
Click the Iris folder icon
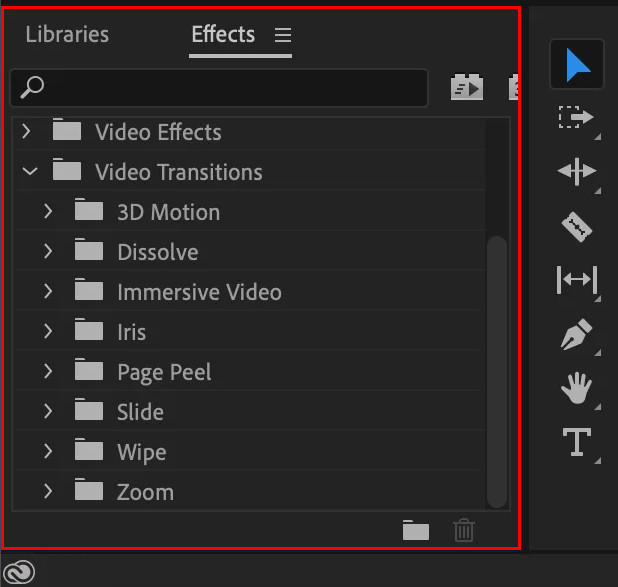pos(89,329)
